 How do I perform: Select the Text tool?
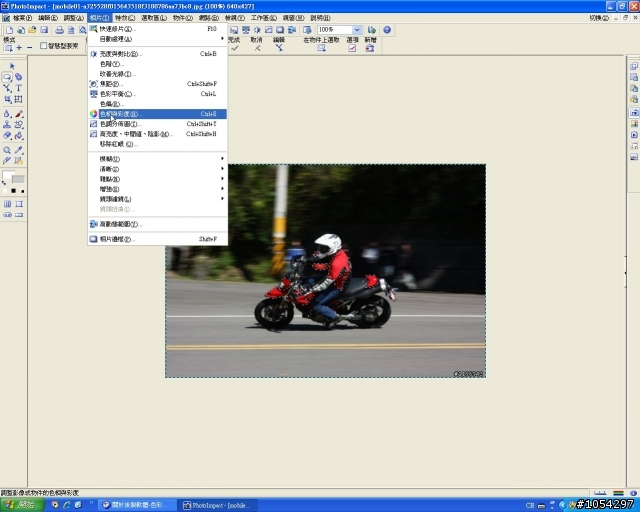[18, 88]
